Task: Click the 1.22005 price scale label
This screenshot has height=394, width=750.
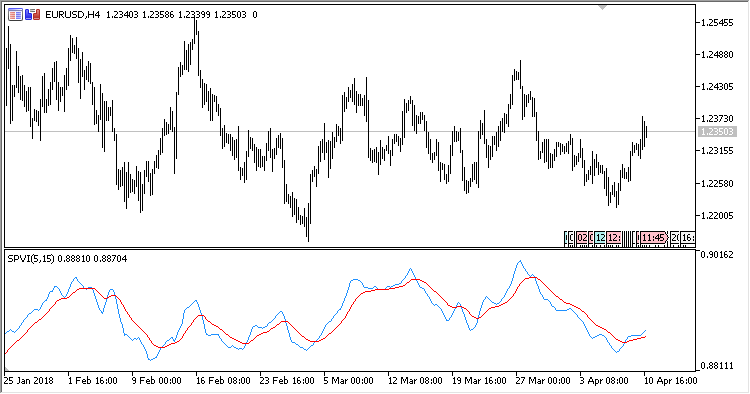Action: click(717, 216)
